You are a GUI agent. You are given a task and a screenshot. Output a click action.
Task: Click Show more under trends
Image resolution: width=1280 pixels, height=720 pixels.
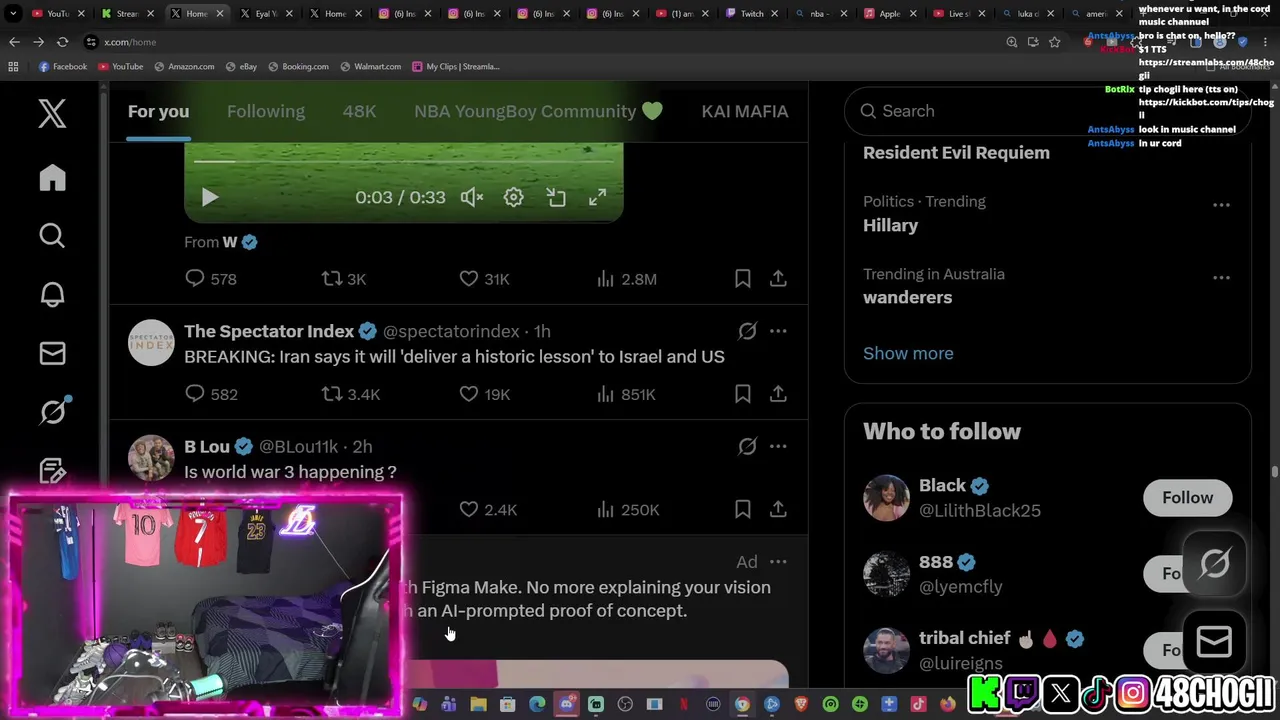tap(908, 353)
